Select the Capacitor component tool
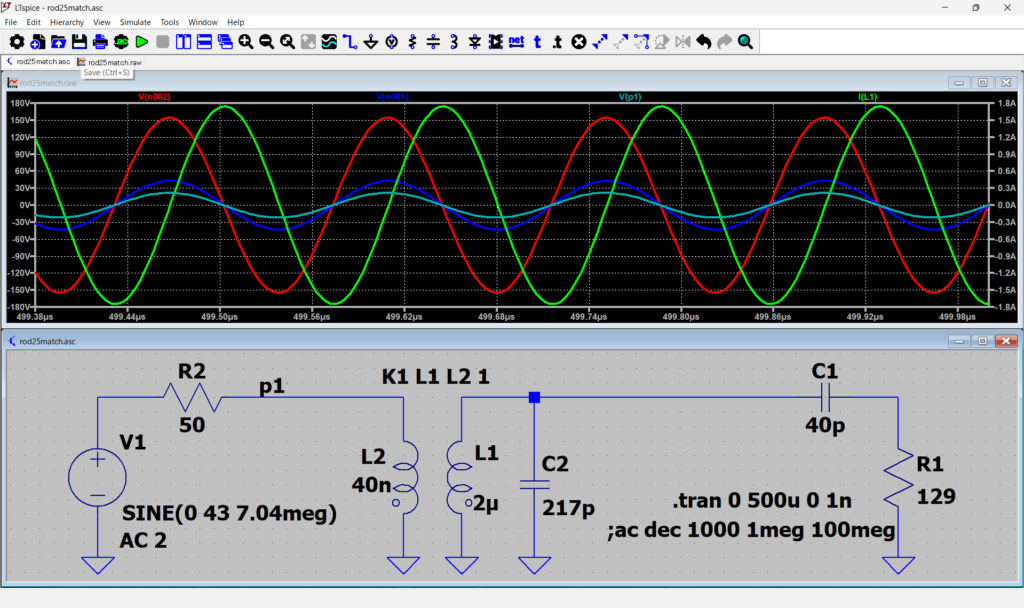This screenshot has width=1024, height=608. [433, 42]
